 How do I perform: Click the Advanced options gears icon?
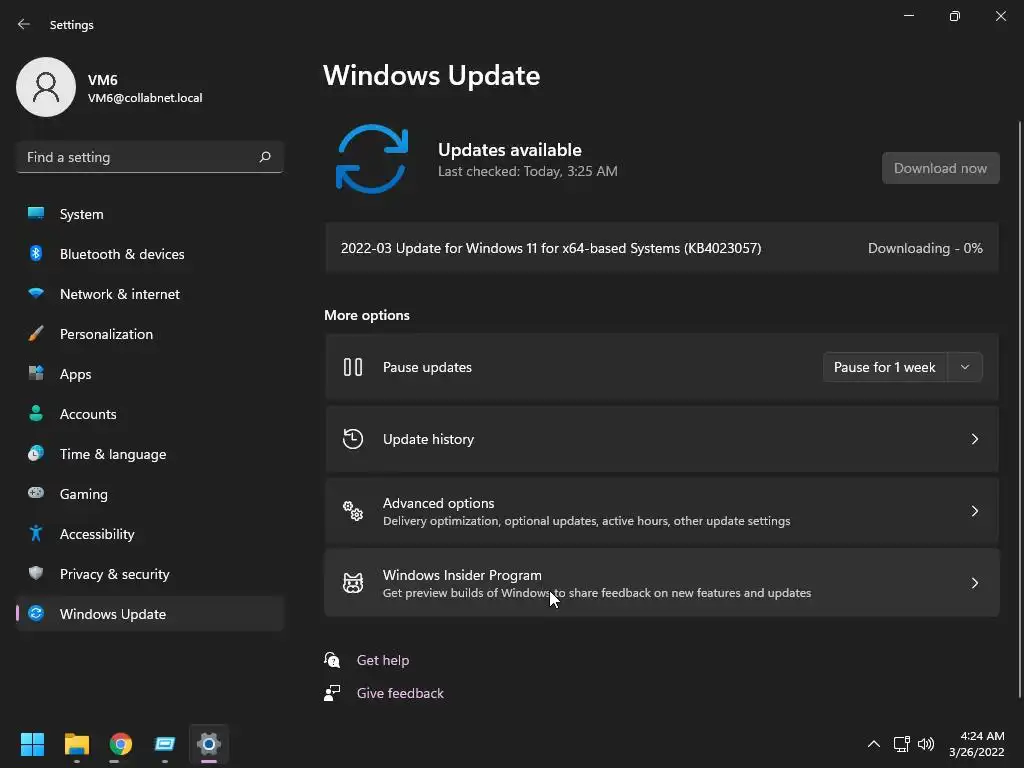click(x=353, y=511)
